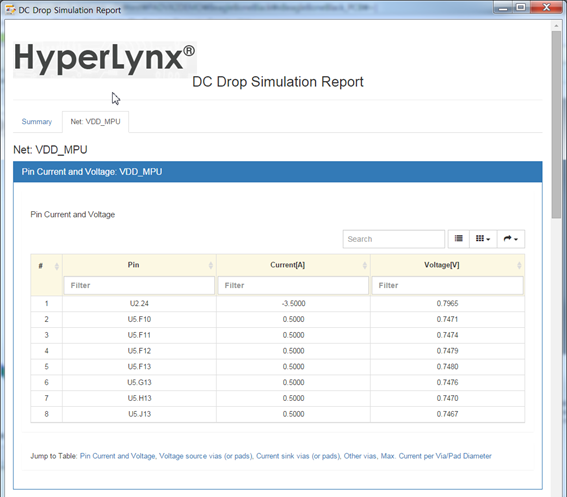Image resolution: width=567 pixels, height=497 pixels.
Task: Click the Current[A] Filter box
Action: click(x=293, y=285)
